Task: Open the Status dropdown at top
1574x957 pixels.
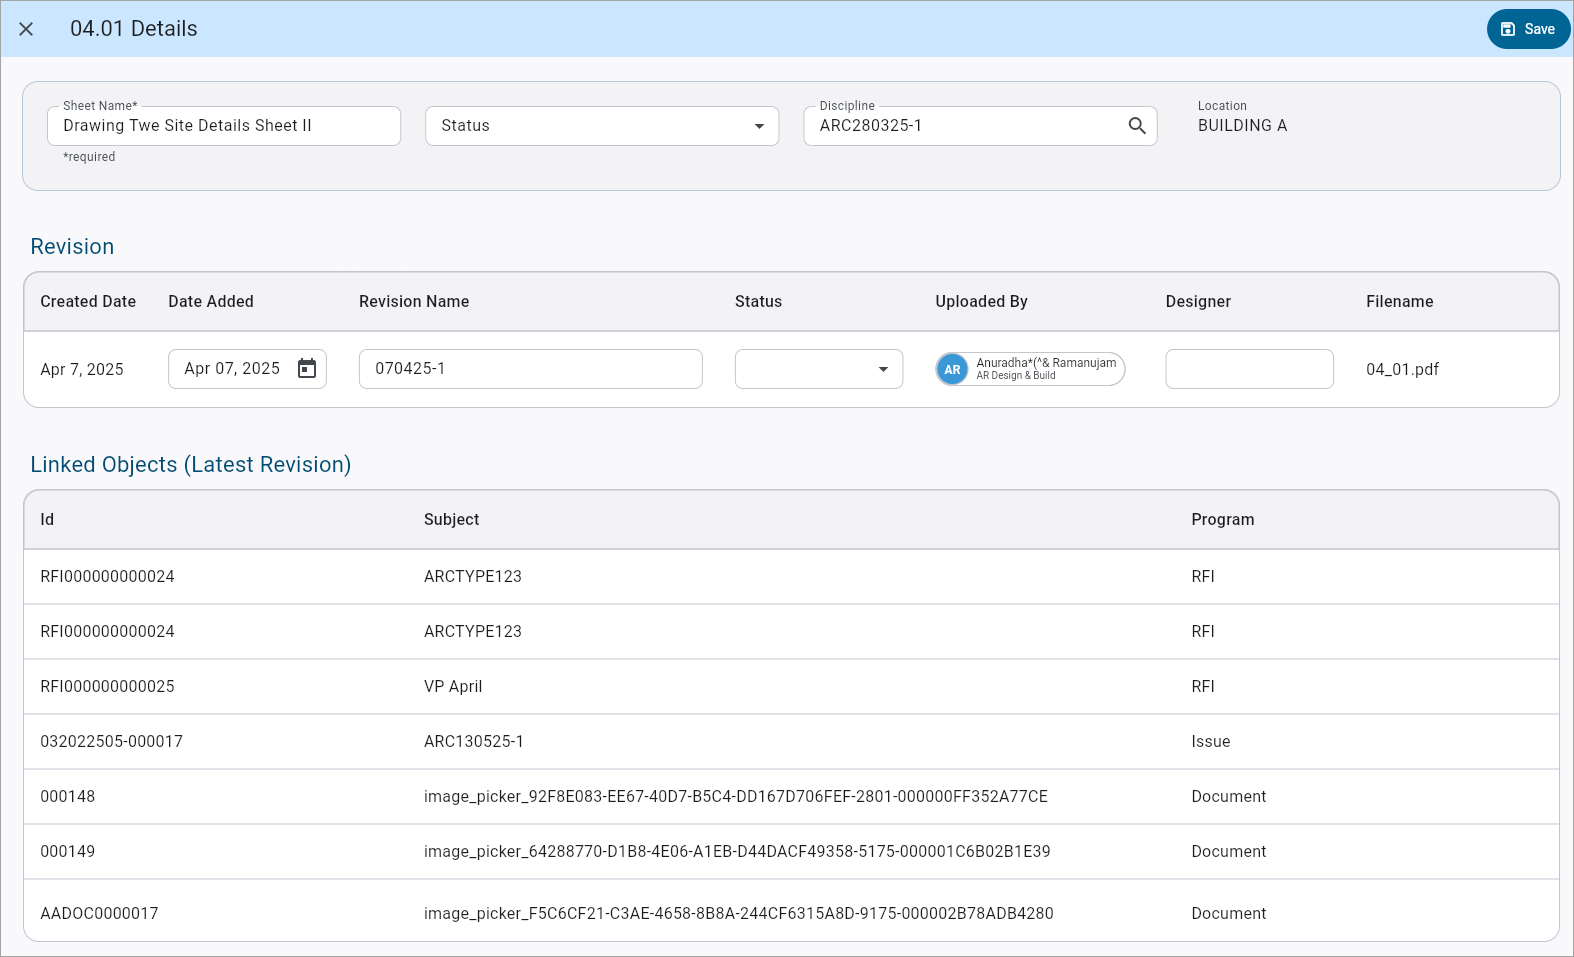Action: pos(602,126)
